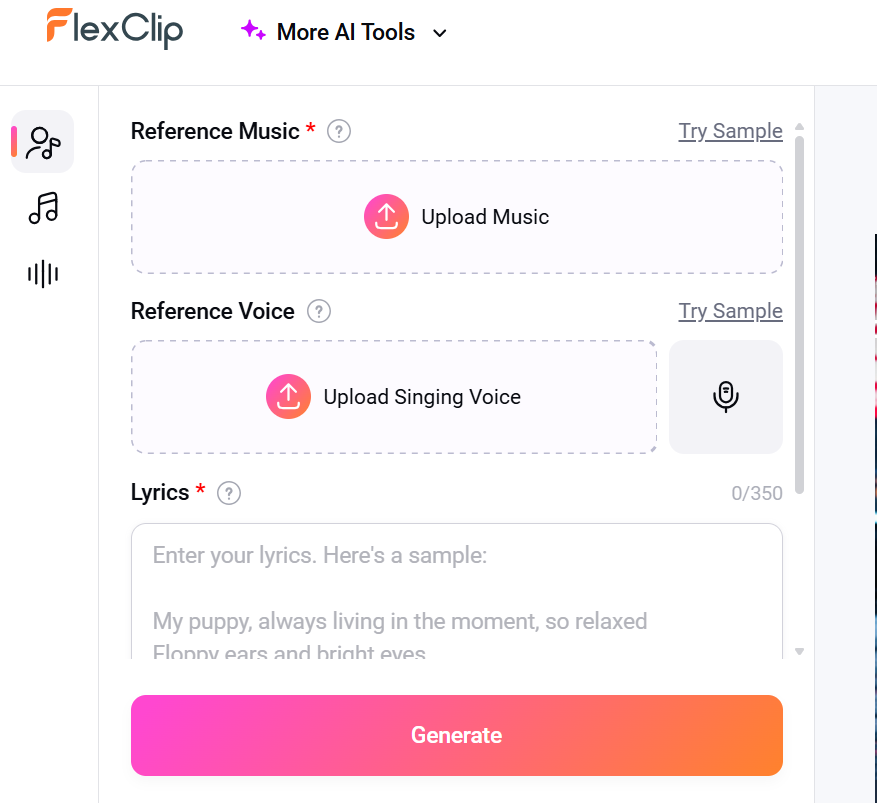The height and width of the screenshot is (803, 877).
Task: Open the More AI Tools menu
Action: tap(345, 32)
